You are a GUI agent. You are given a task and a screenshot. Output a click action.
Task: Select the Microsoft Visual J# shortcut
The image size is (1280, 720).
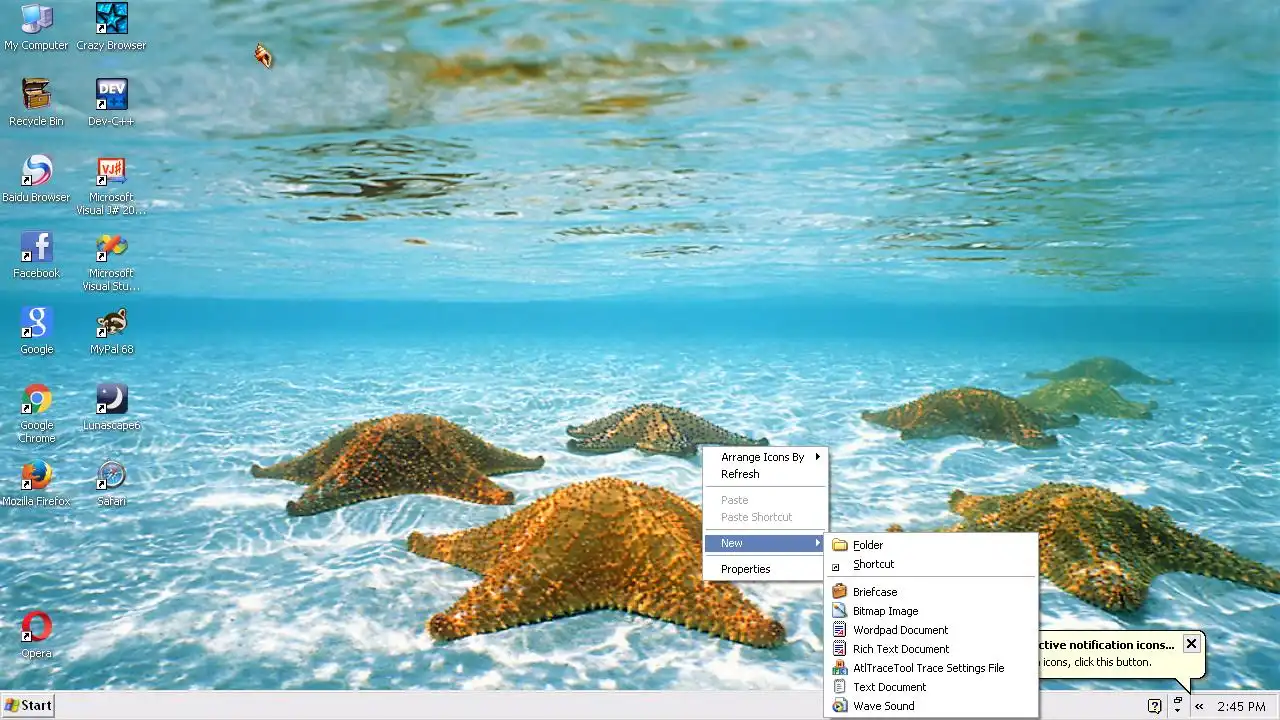coord(111,186)
